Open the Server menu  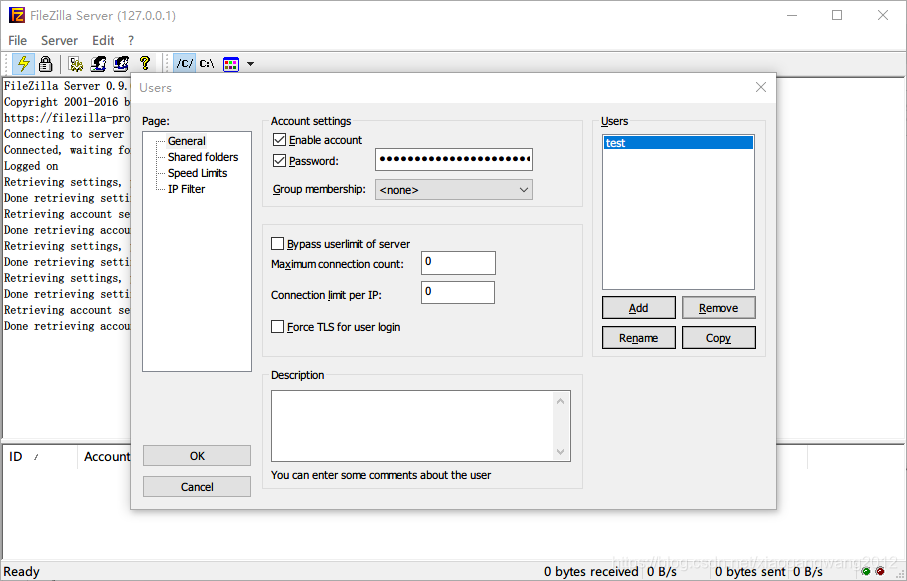(59, 41)
